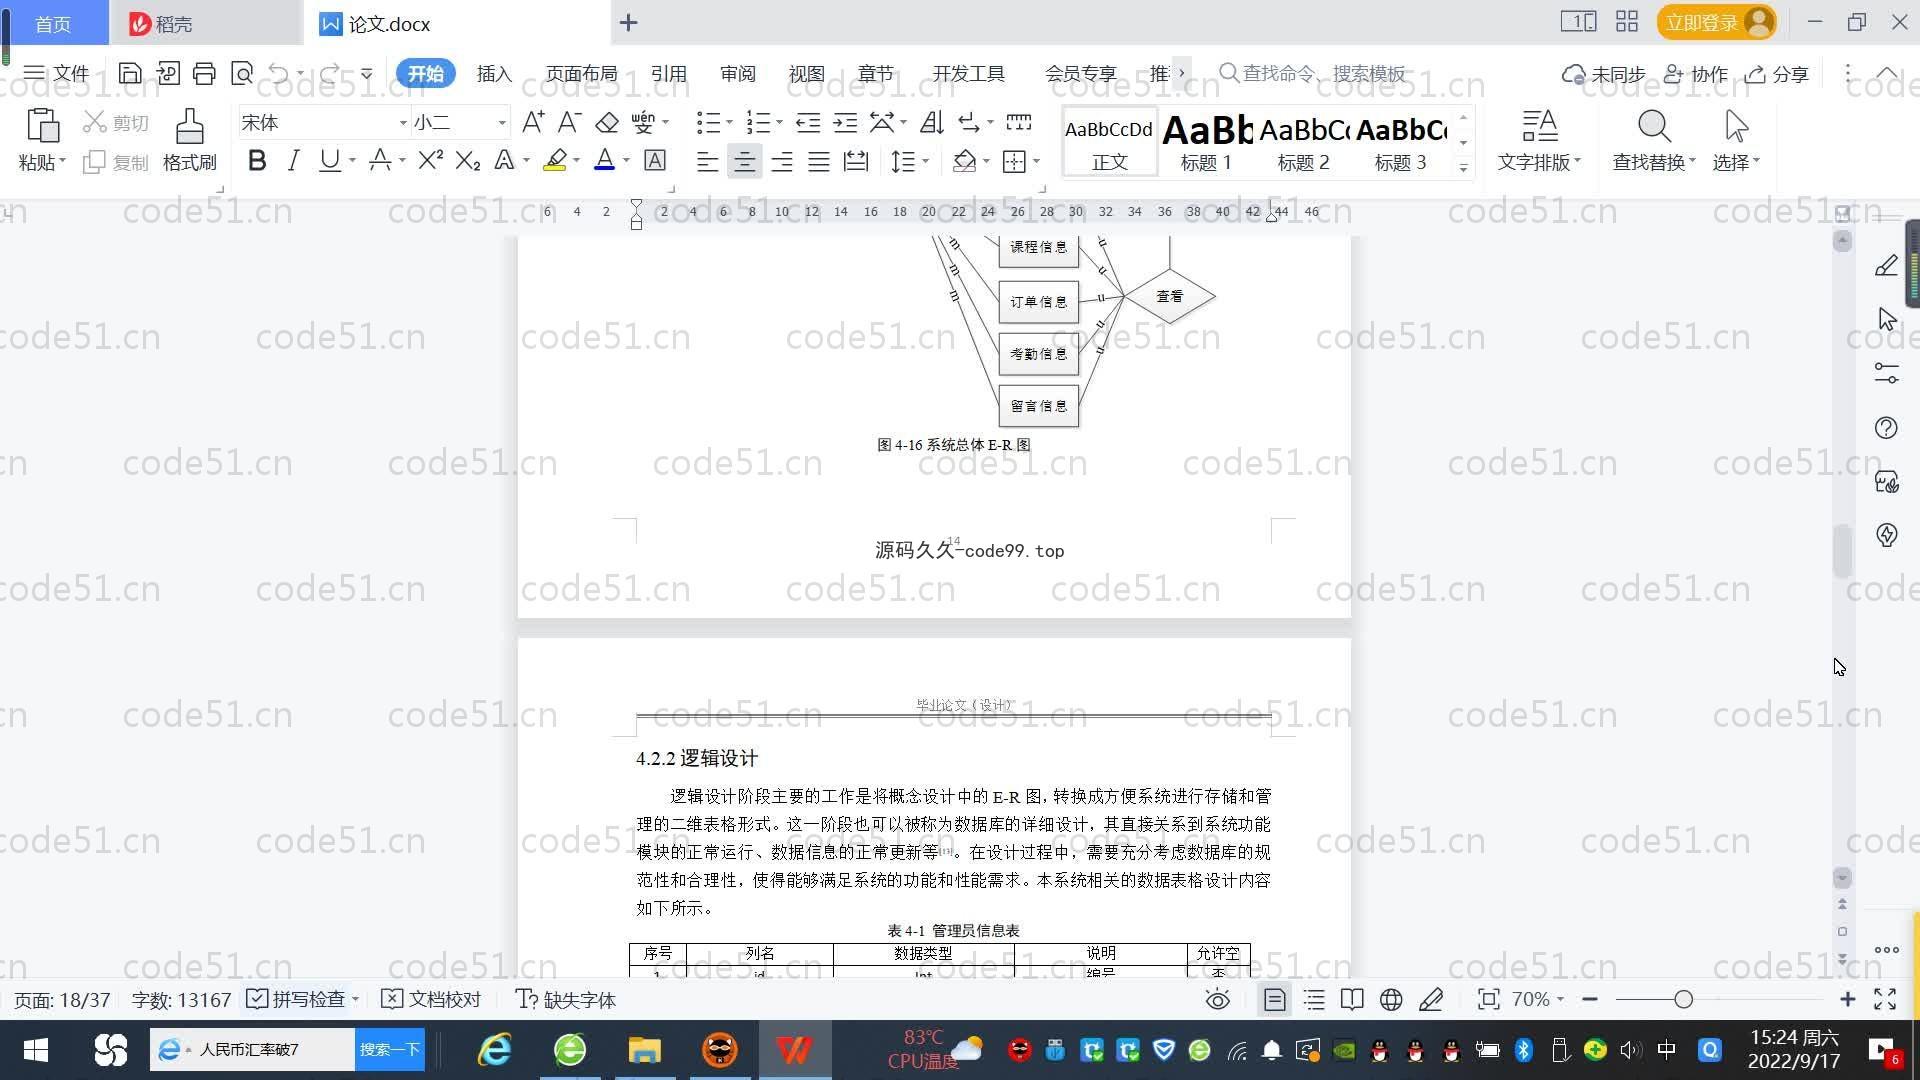
Task: Open the Help icon in right sidebar
Action: (1886, 428)
